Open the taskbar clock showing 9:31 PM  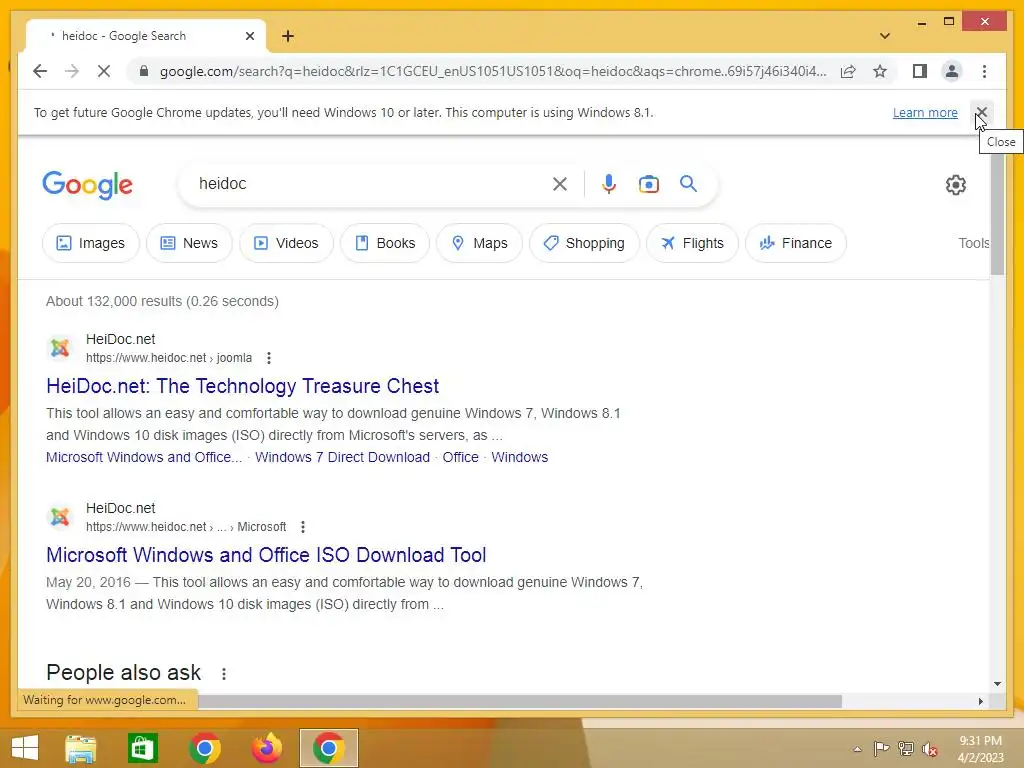tap(980, 748)
